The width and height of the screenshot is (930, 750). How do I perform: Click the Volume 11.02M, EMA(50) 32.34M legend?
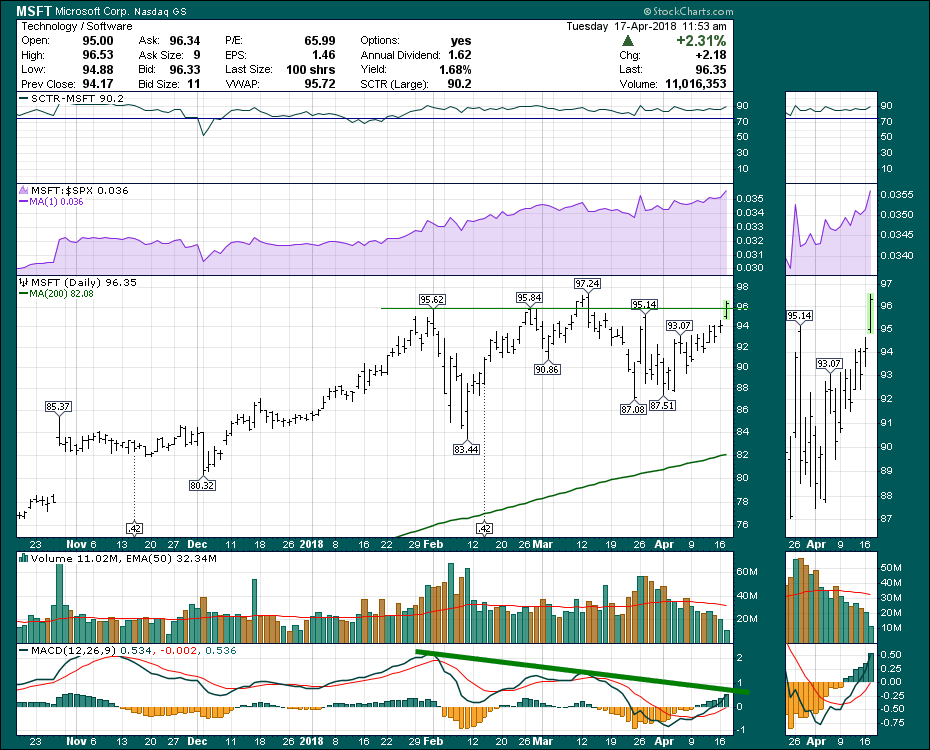point(124,558)
